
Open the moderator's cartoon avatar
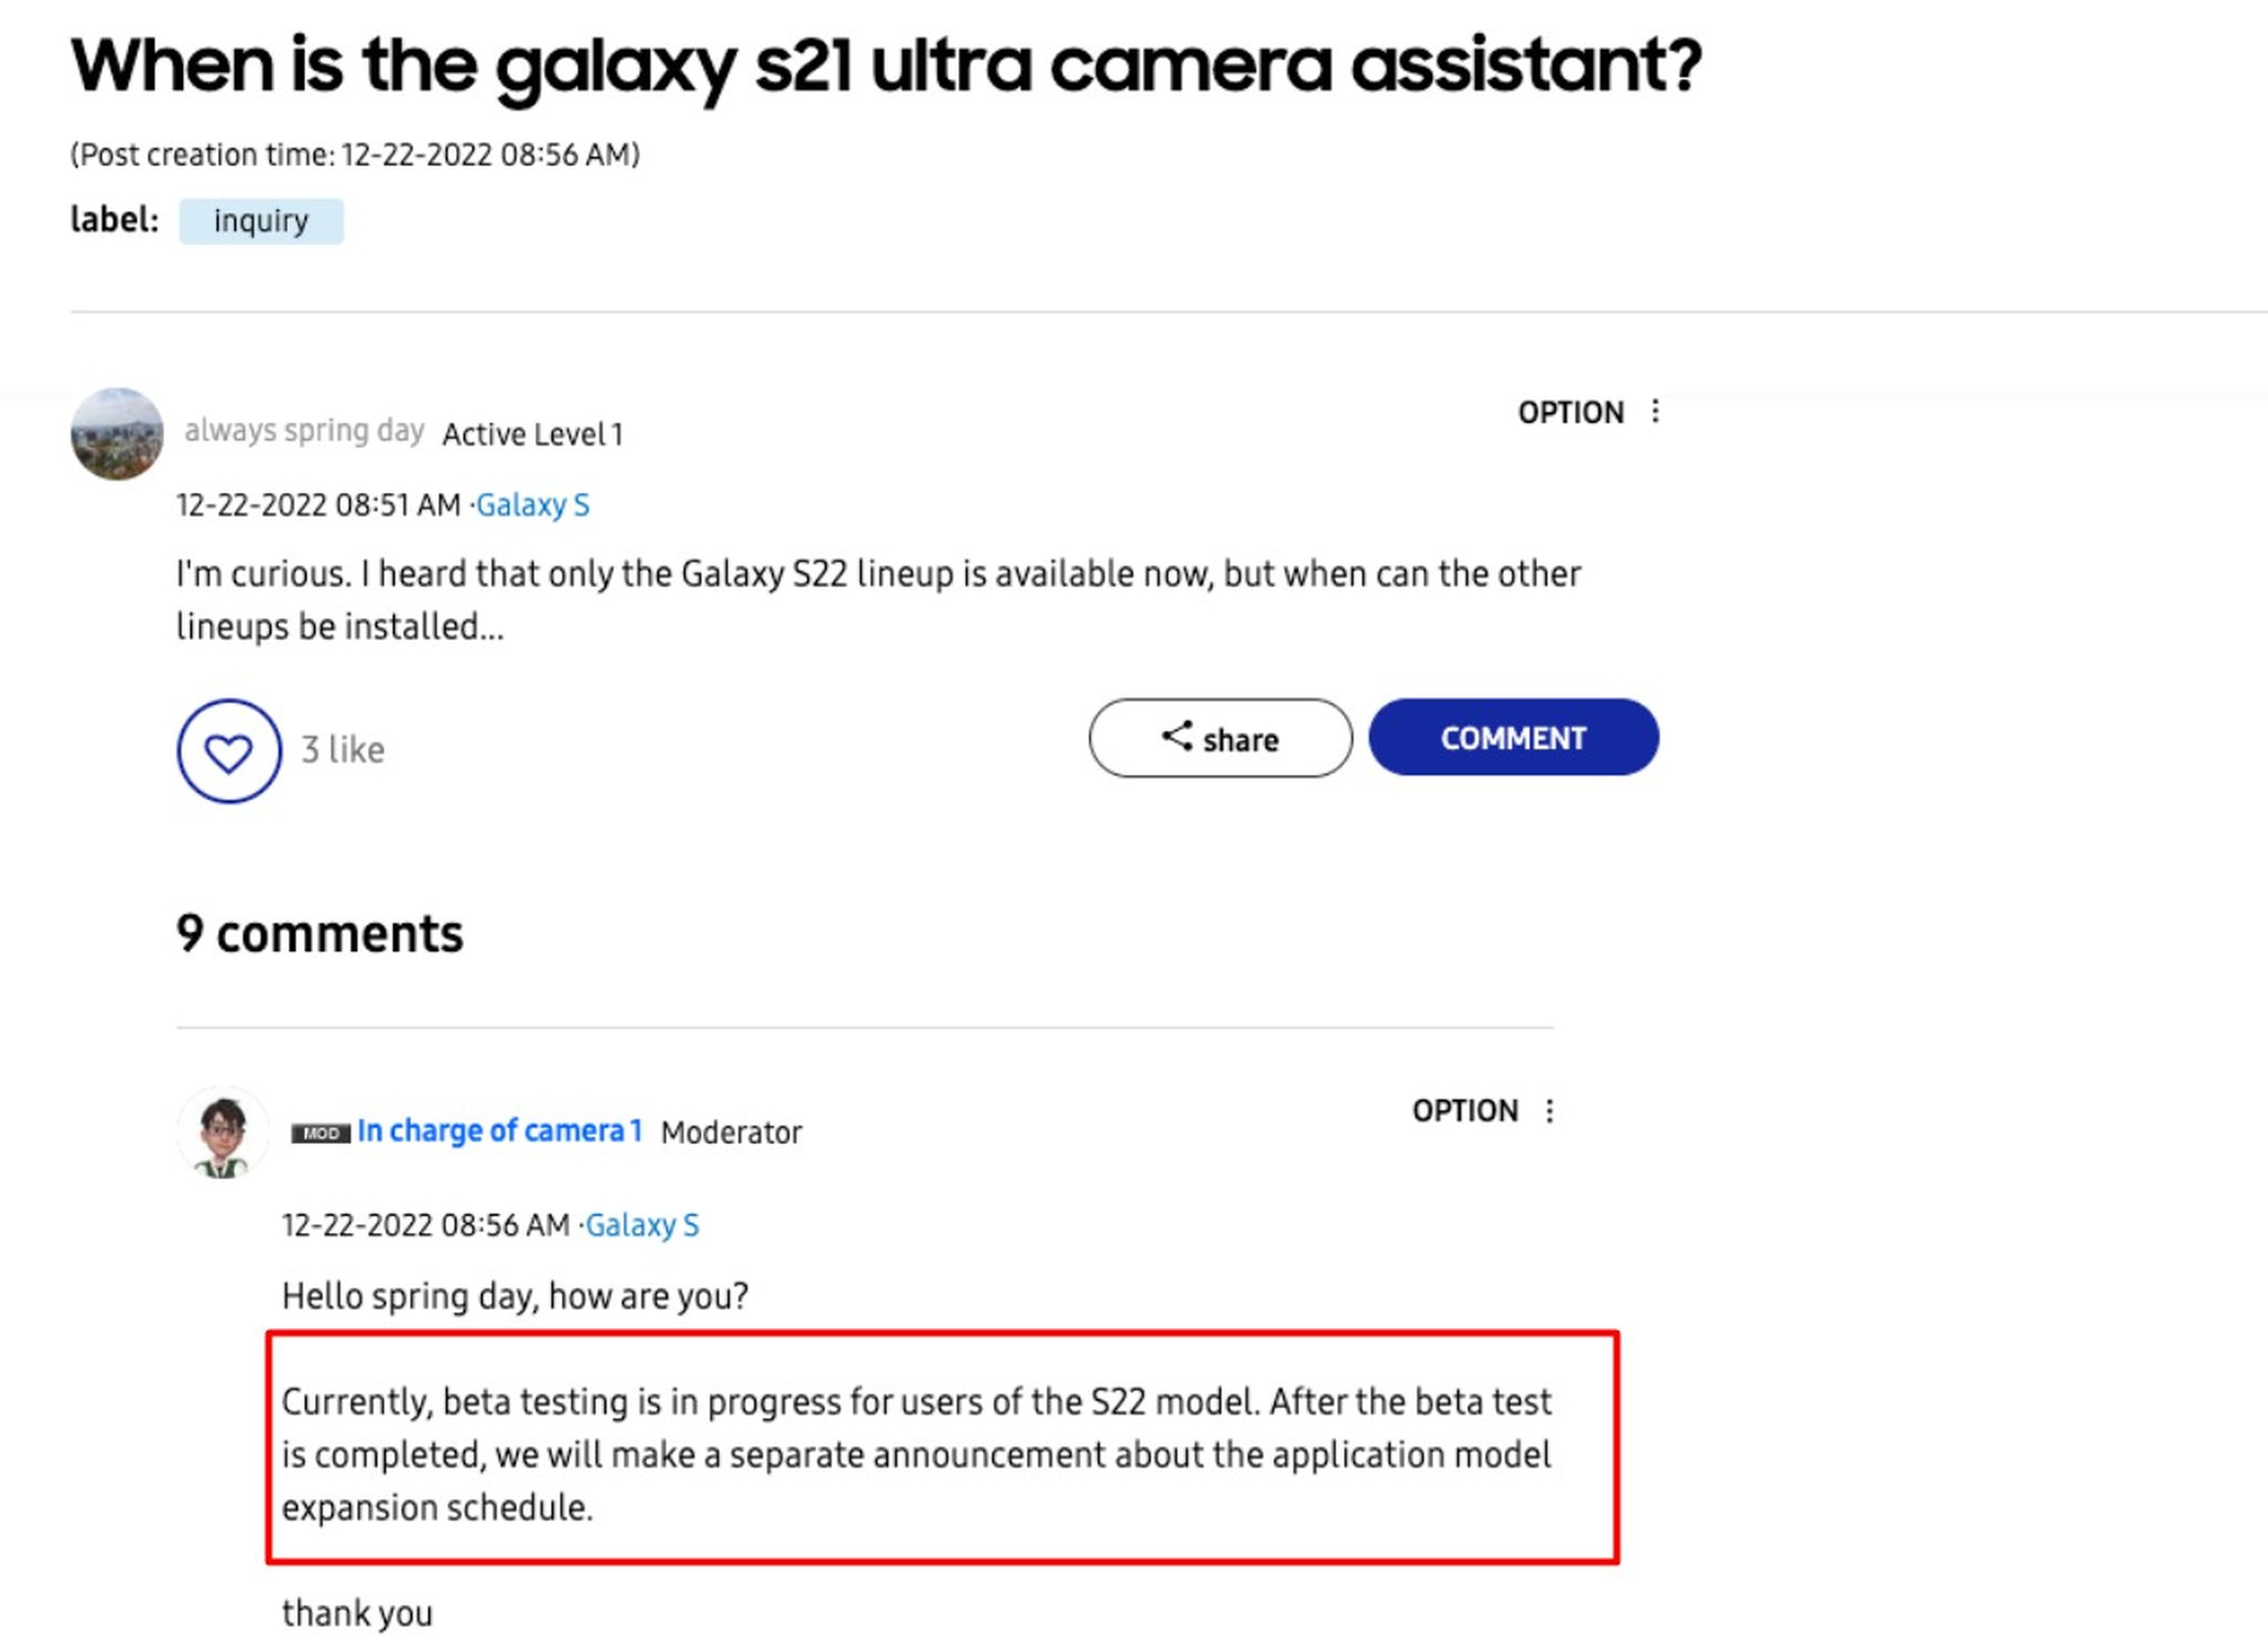222,1132
